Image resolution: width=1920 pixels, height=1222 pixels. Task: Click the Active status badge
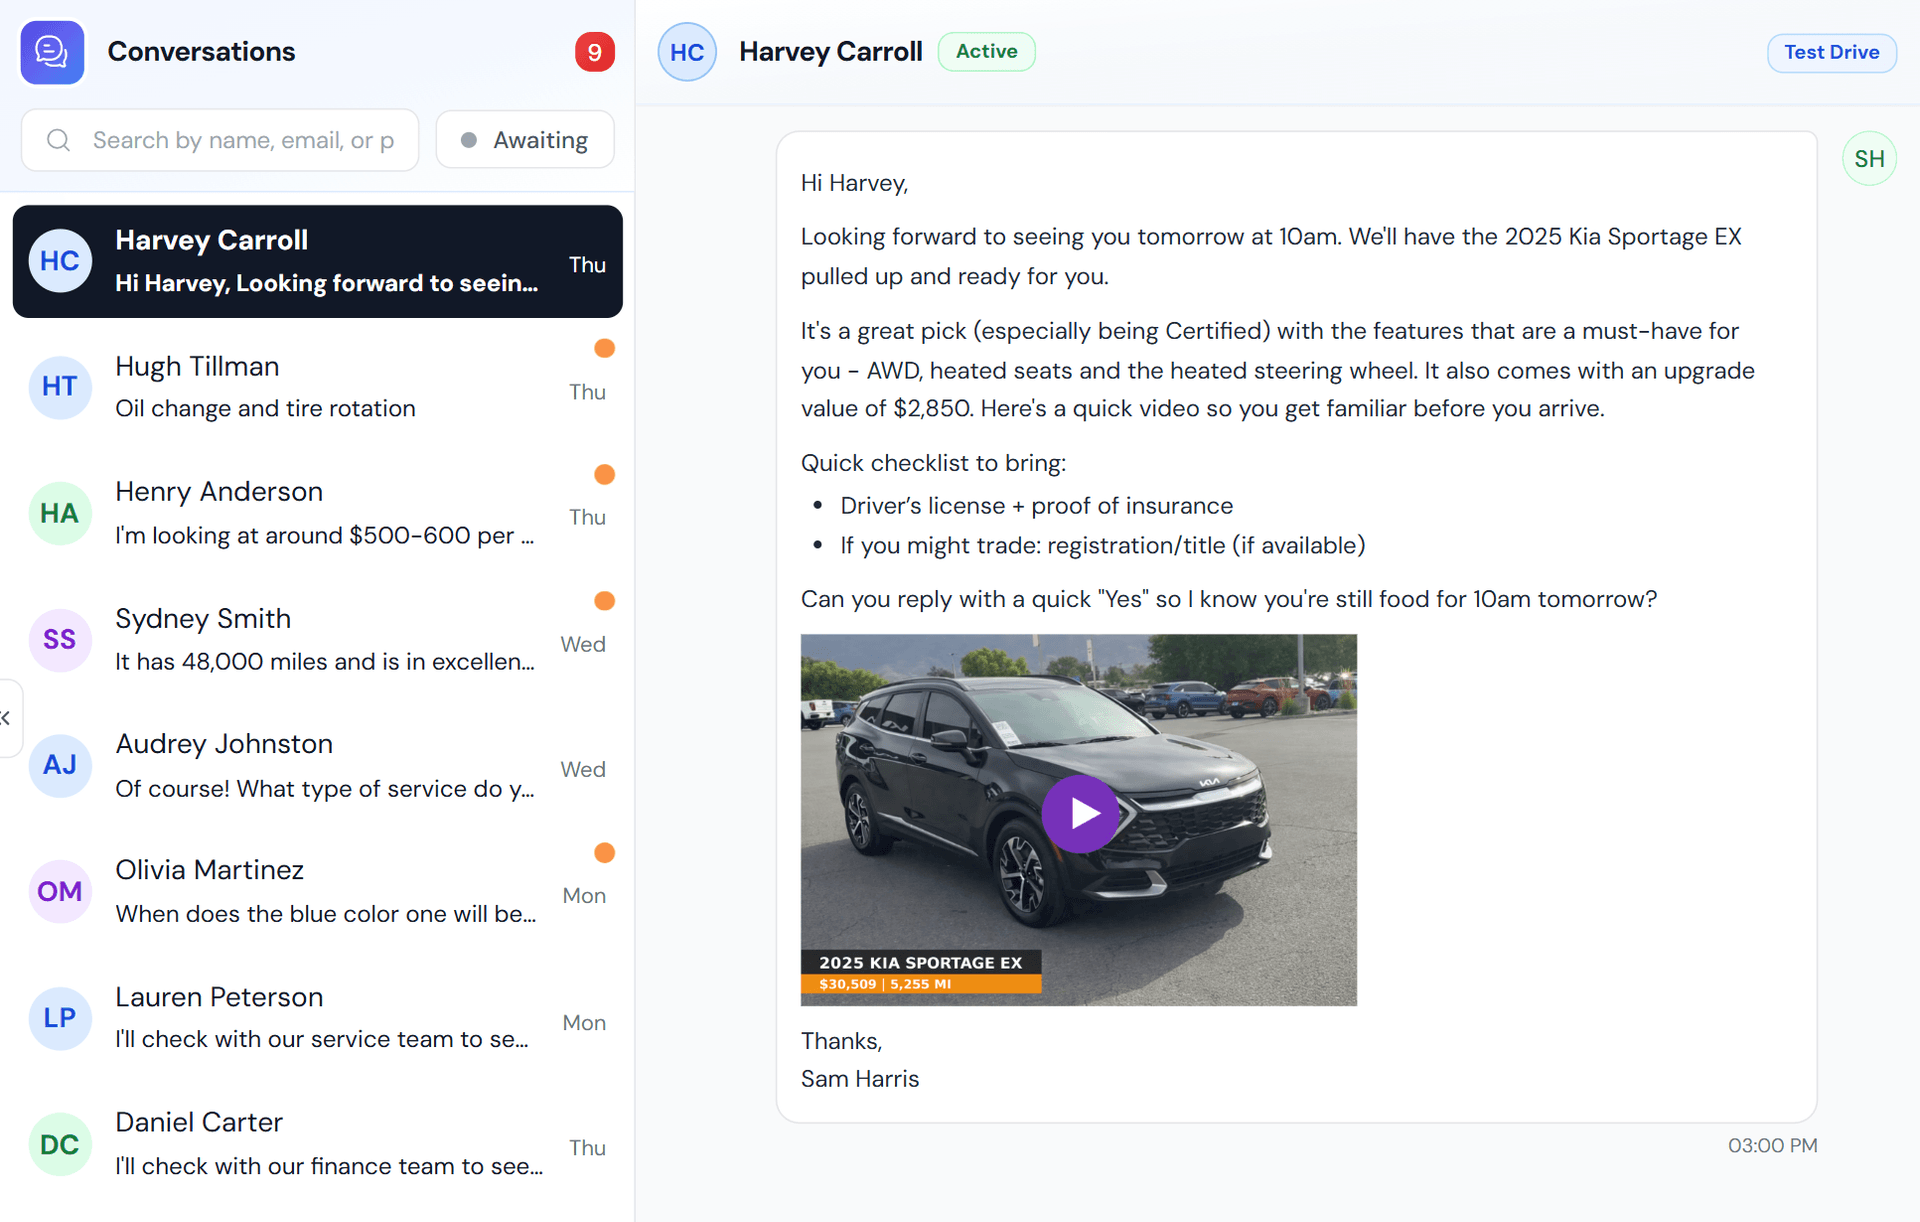click(x=986, y=52)
